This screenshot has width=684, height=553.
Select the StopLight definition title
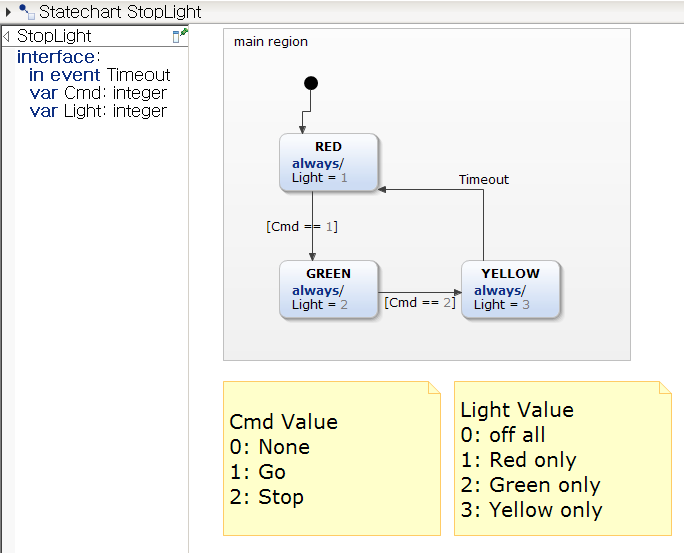(x=54, y=36)
